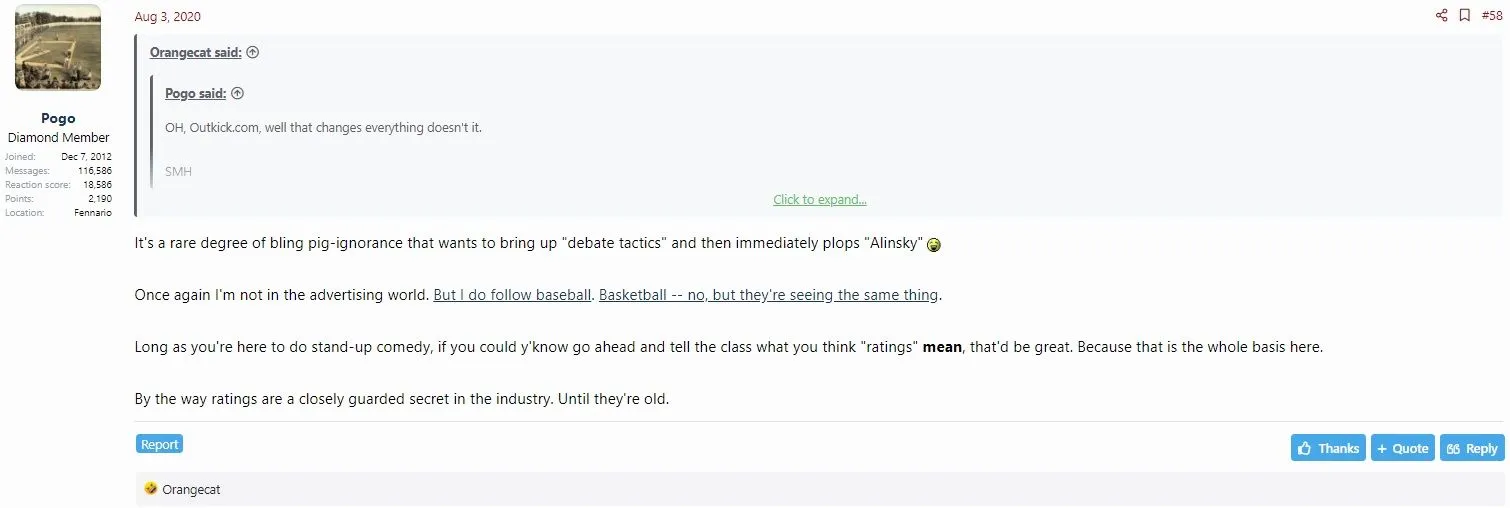The height and width of the screenshot is (508, 1510).
Task: Click the Aug 3, 2020 post date
Action: (167, 16)
